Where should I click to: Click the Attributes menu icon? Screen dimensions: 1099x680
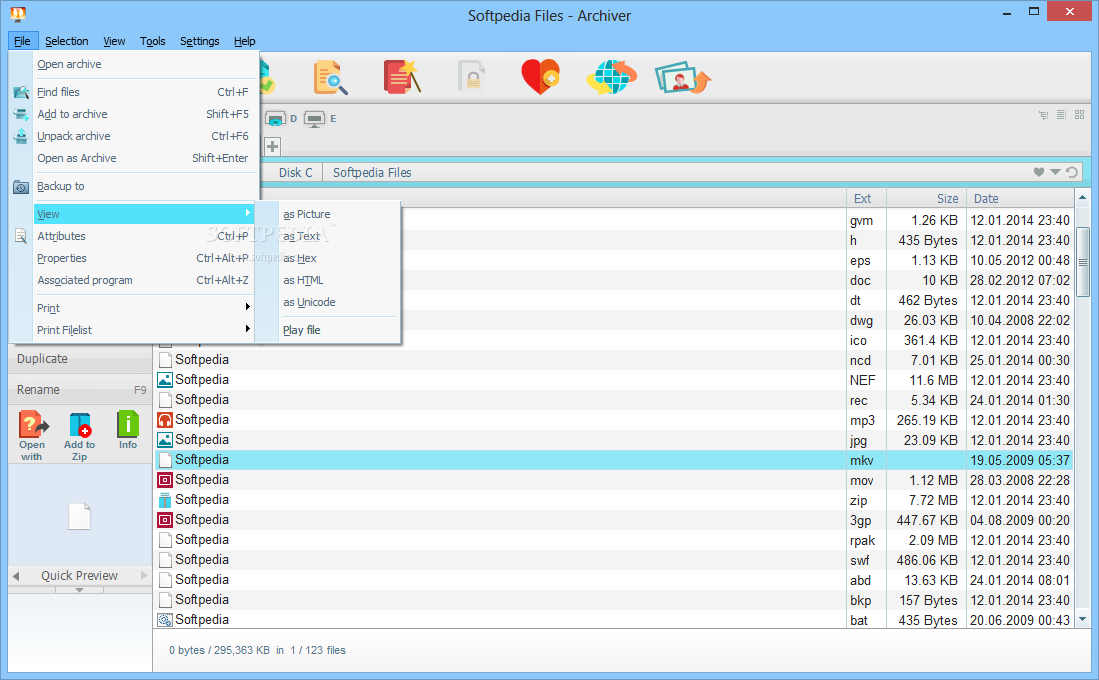click(x=21, y=236)
